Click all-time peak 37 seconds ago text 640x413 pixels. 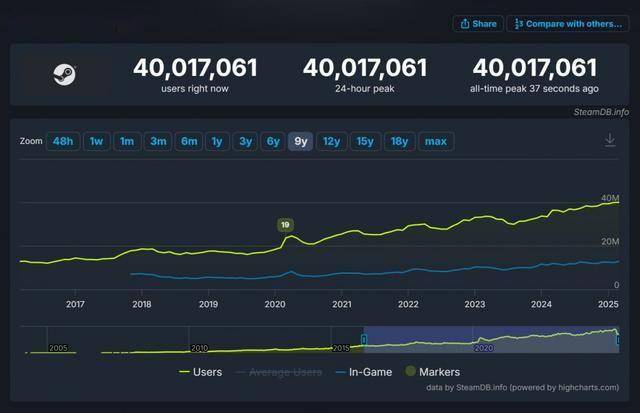tap(534, 89)
